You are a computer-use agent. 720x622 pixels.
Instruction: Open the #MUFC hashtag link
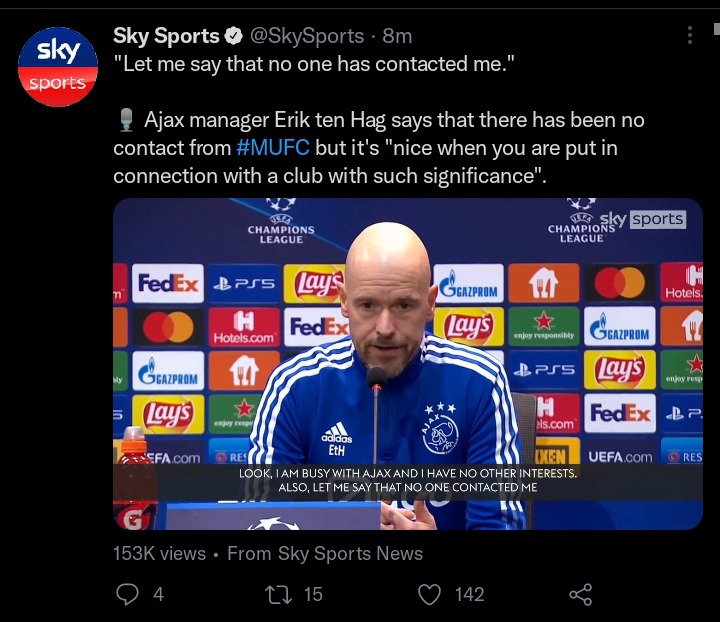click(x=273, y=148)
